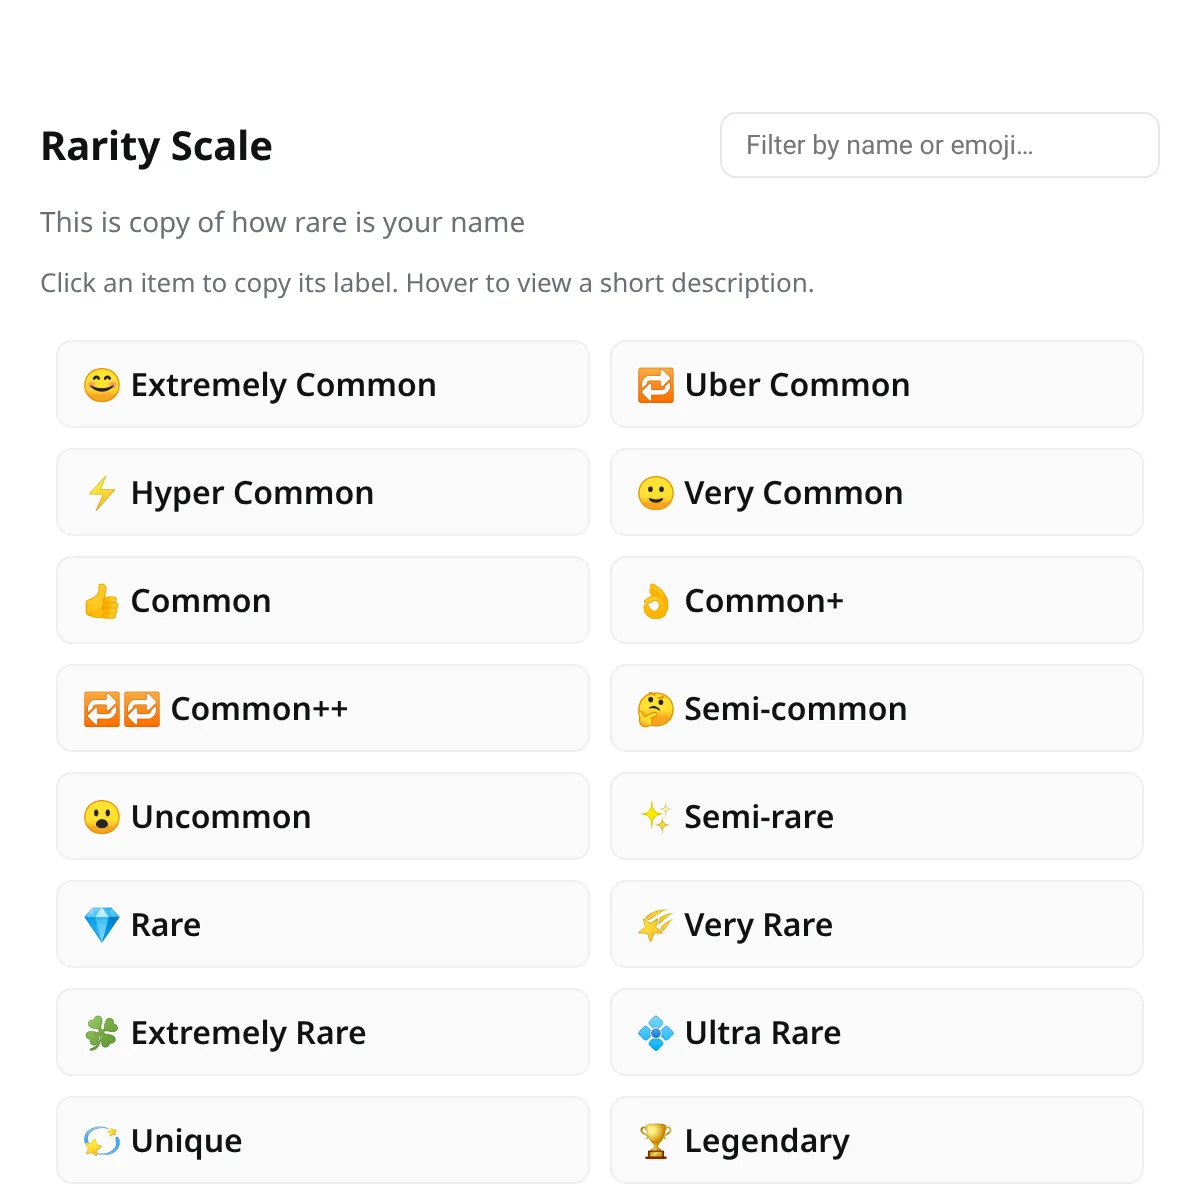Copy the Common++ label
The height and width of the screenshot is (1200, 1200).
point(322,708)
